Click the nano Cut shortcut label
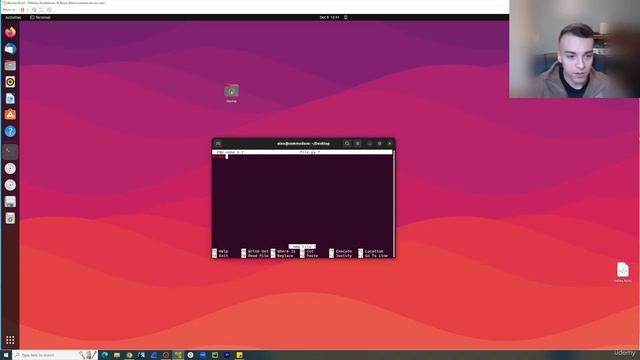The height and width of the screenshot is (360, 640). 310,251
